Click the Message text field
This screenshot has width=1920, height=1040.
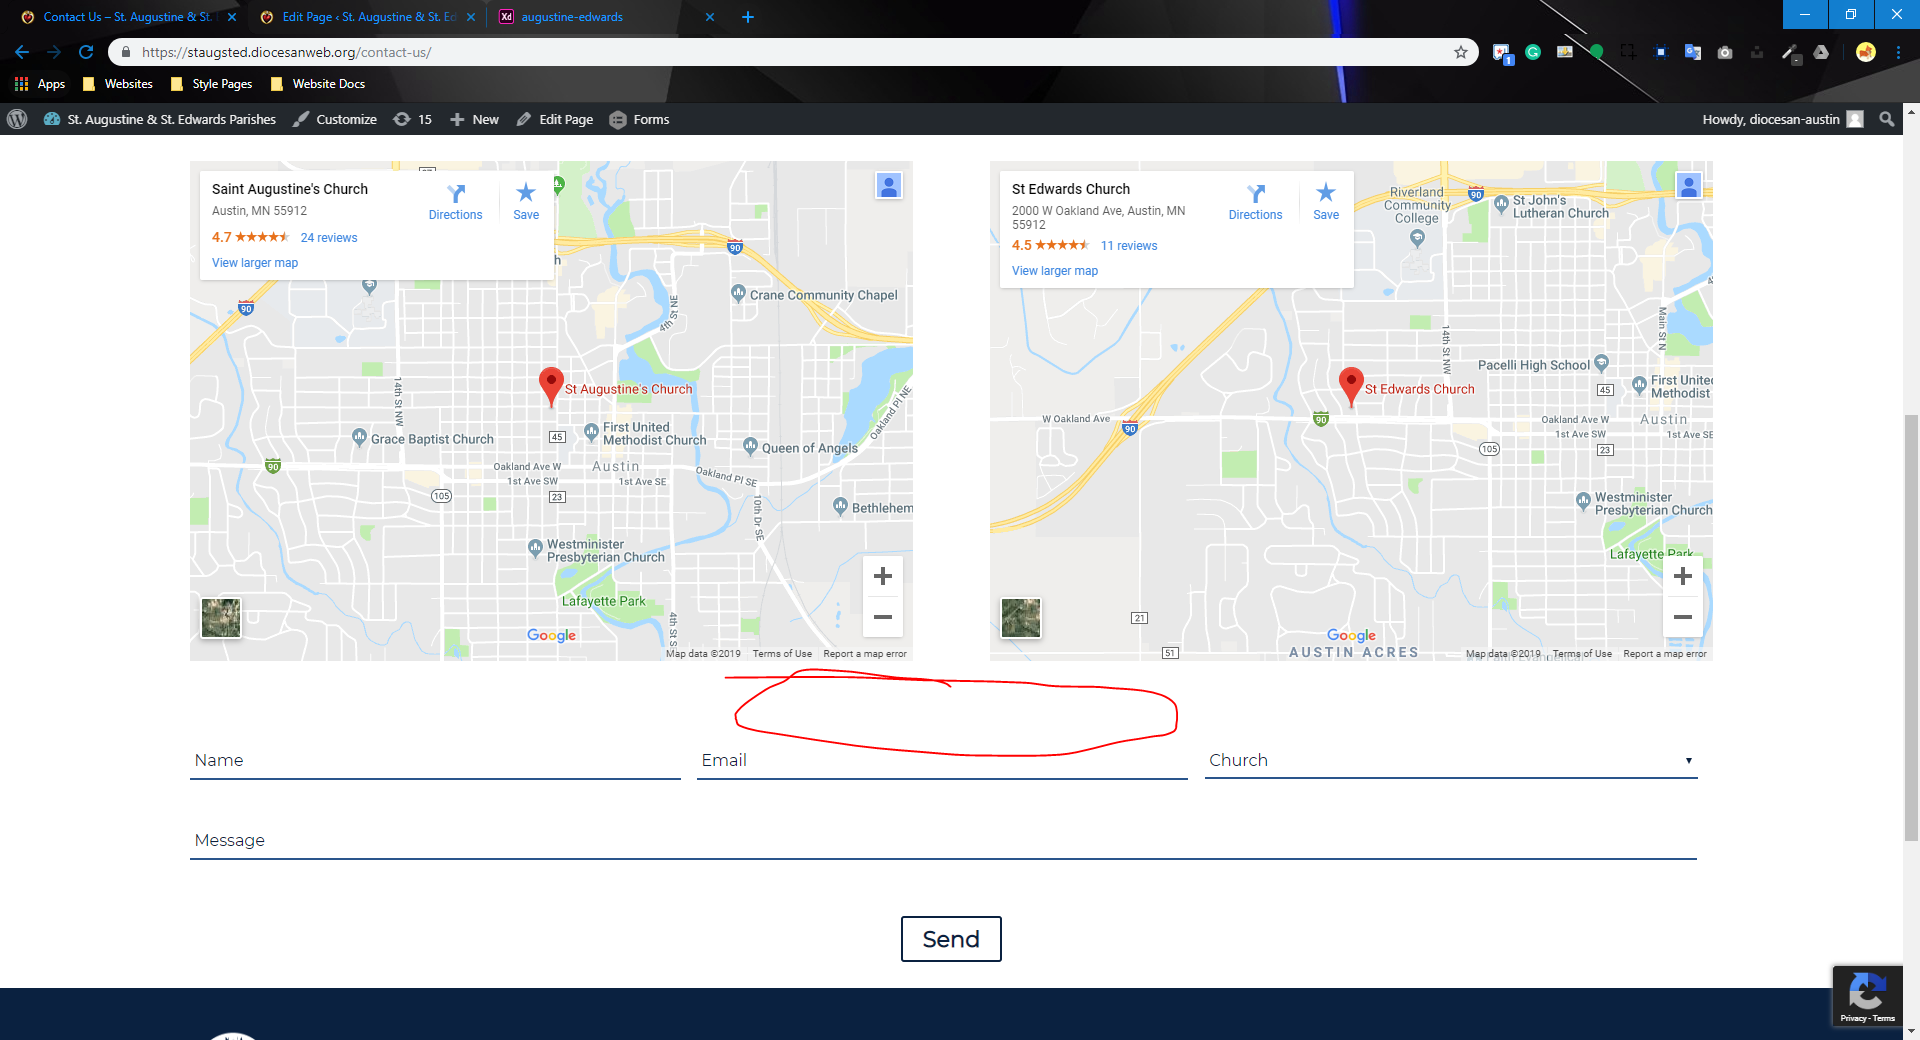pyautogui.click(x=943, y=840)
